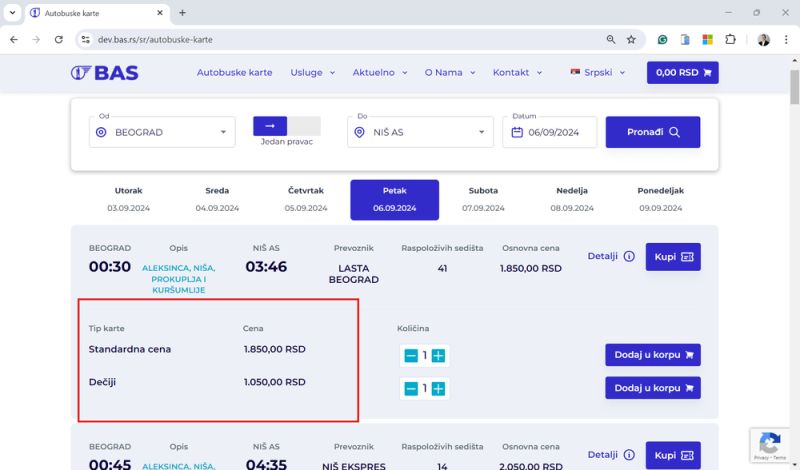Open Autobuske karte nav link
Viewport: 800px width, 470px height.
point(235,72)
